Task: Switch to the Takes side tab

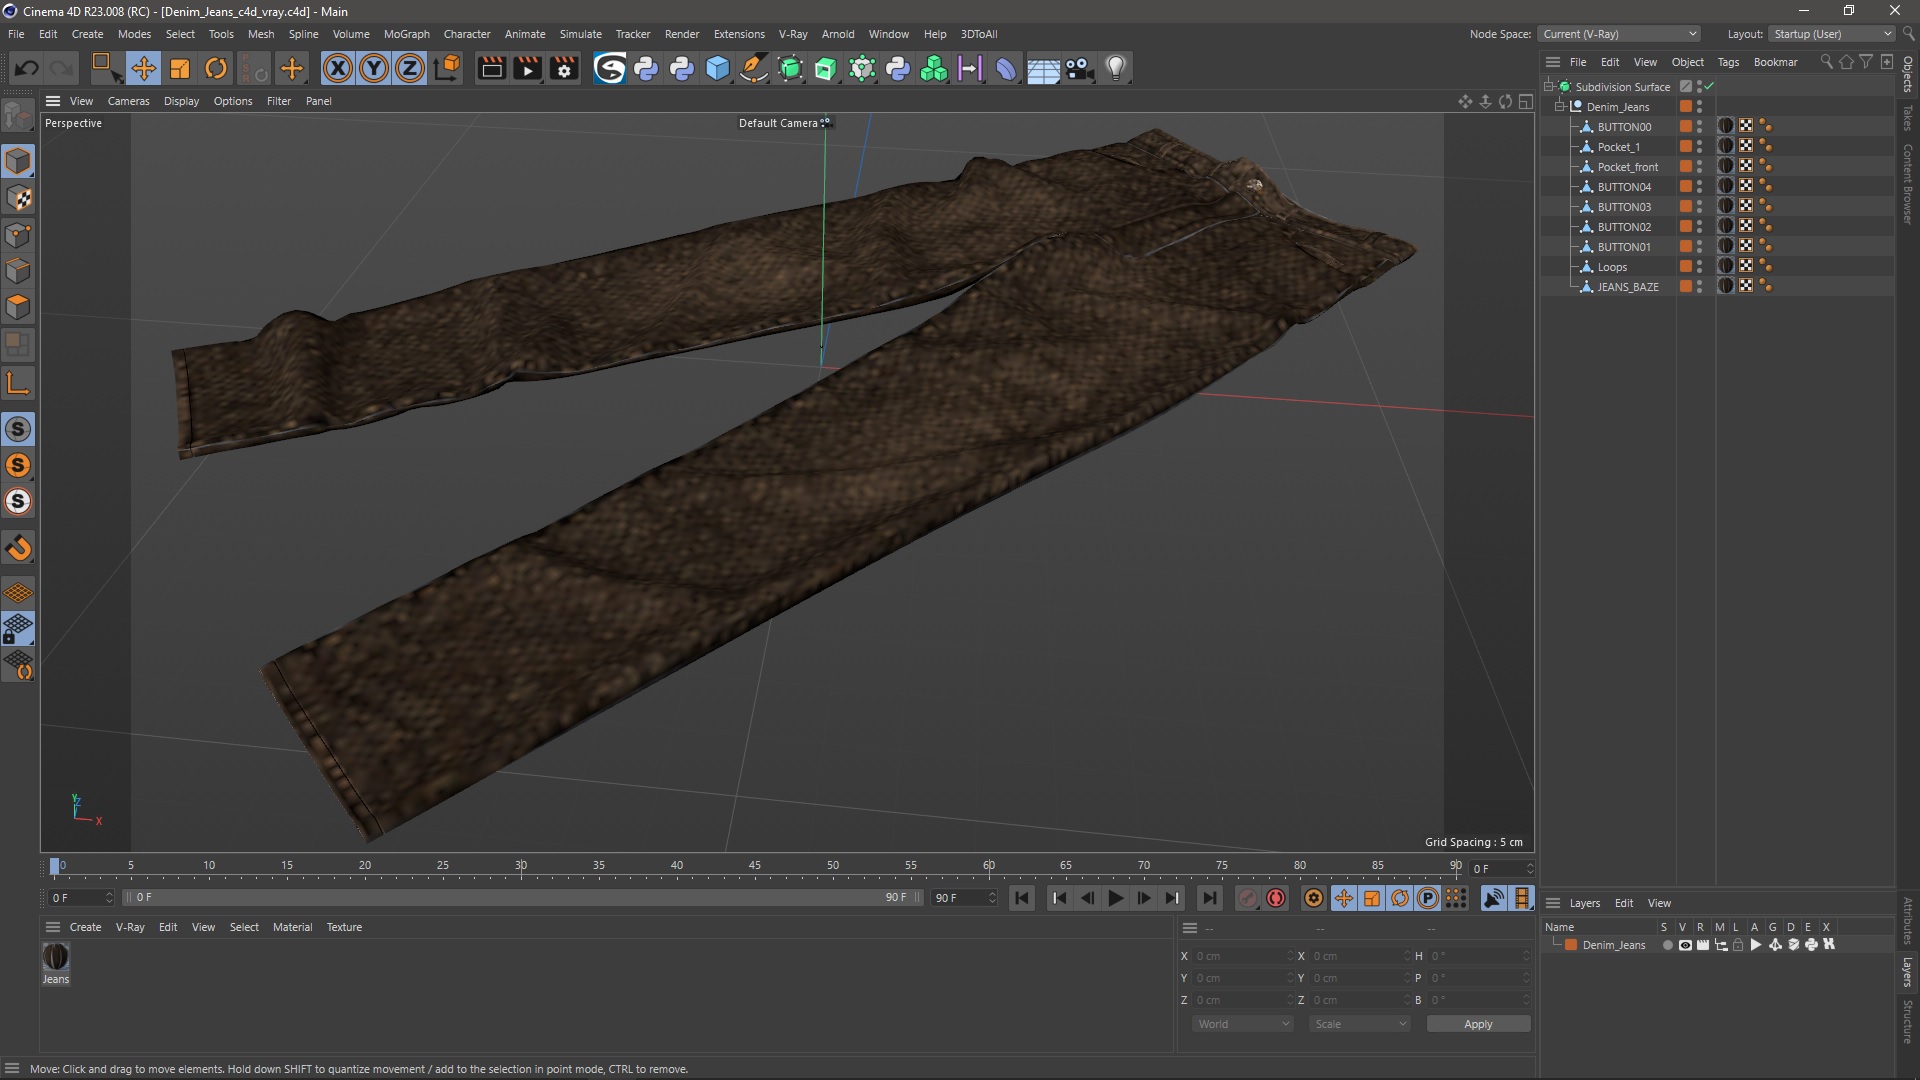Action: pos(1907,117)
